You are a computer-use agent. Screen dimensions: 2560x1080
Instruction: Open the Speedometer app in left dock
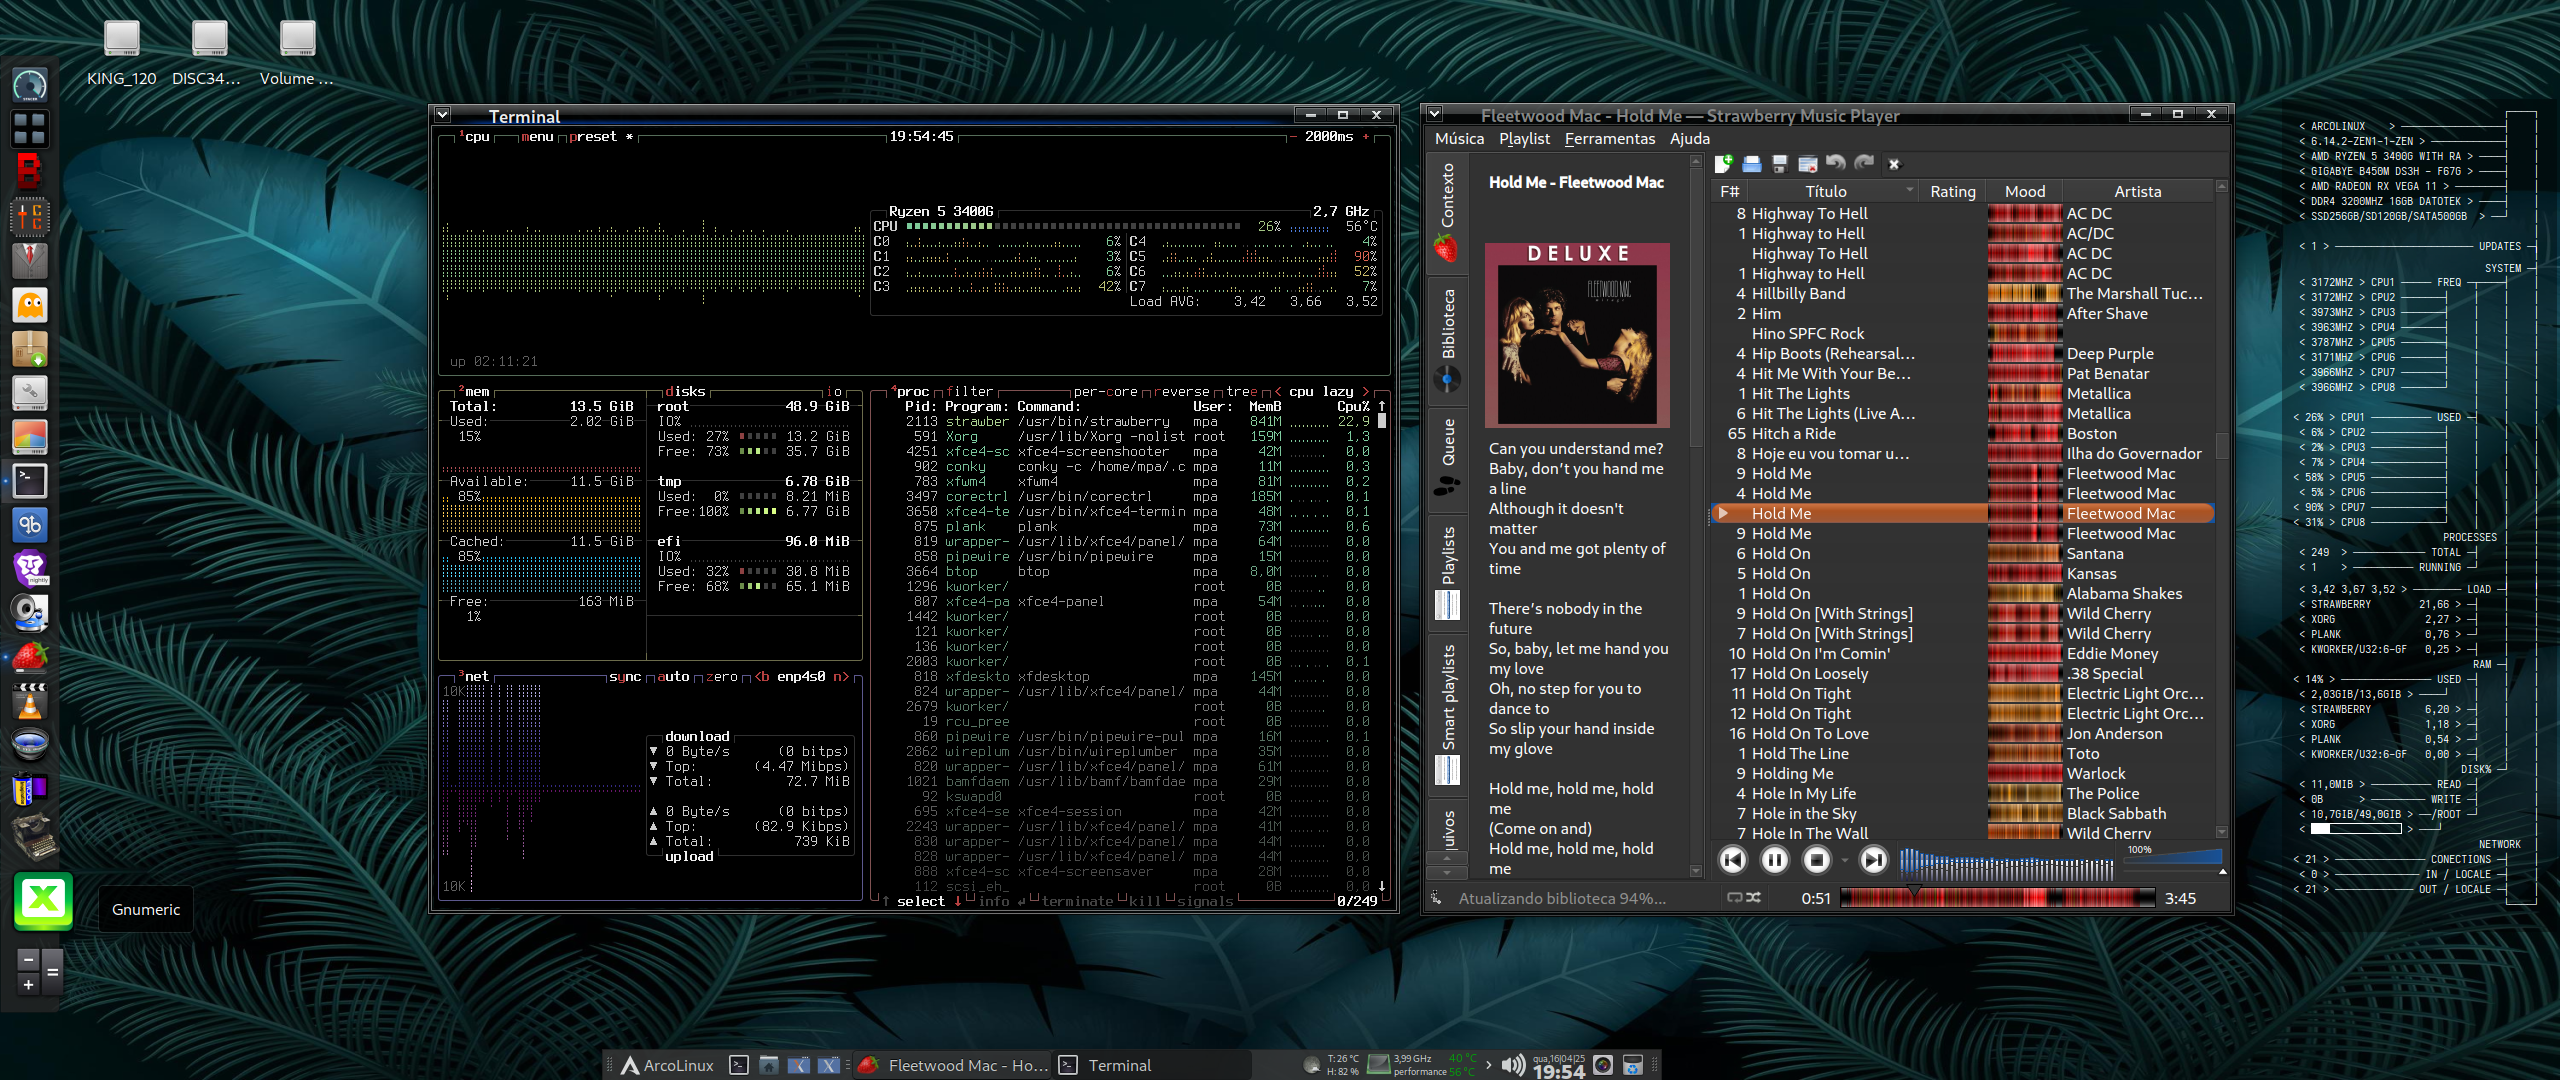[30, 85]
